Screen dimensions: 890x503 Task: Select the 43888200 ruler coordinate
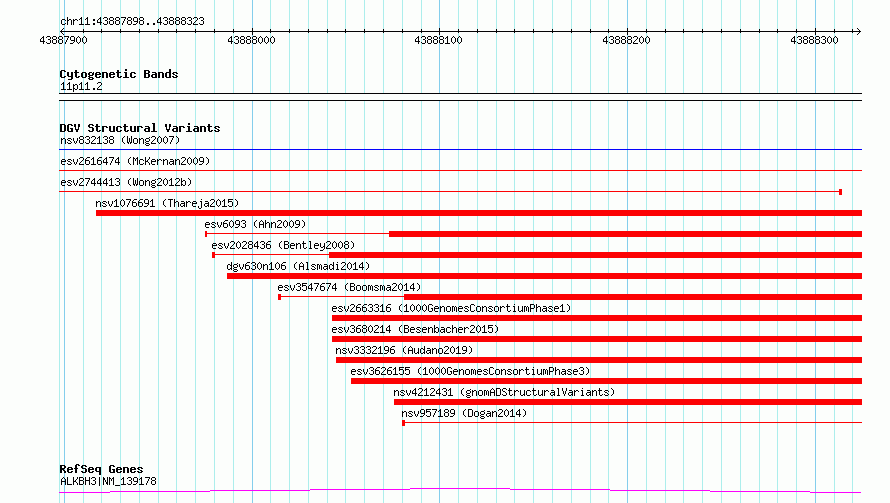point(627,40)
